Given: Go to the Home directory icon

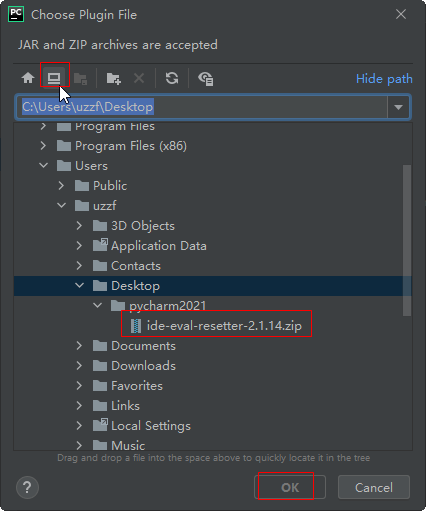Looking at the screenshot, I should [28, 78].
